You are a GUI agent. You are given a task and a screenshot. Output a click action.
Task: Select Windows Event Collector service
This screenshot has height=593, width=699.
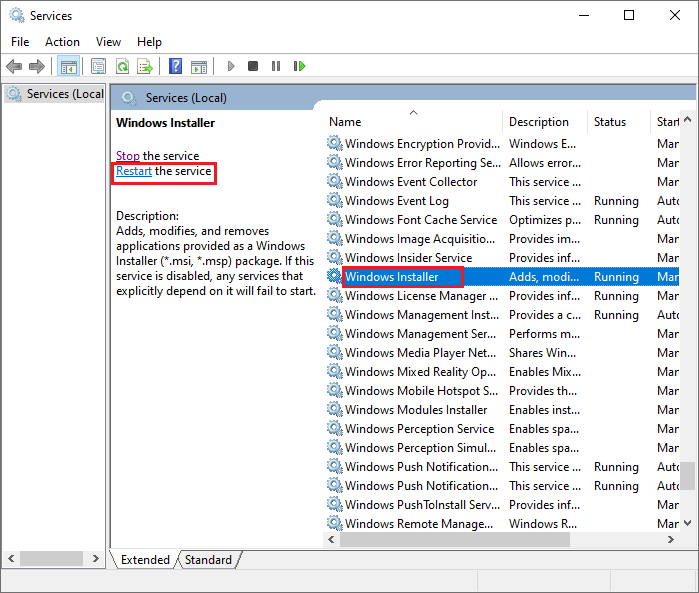coord(502,181)
